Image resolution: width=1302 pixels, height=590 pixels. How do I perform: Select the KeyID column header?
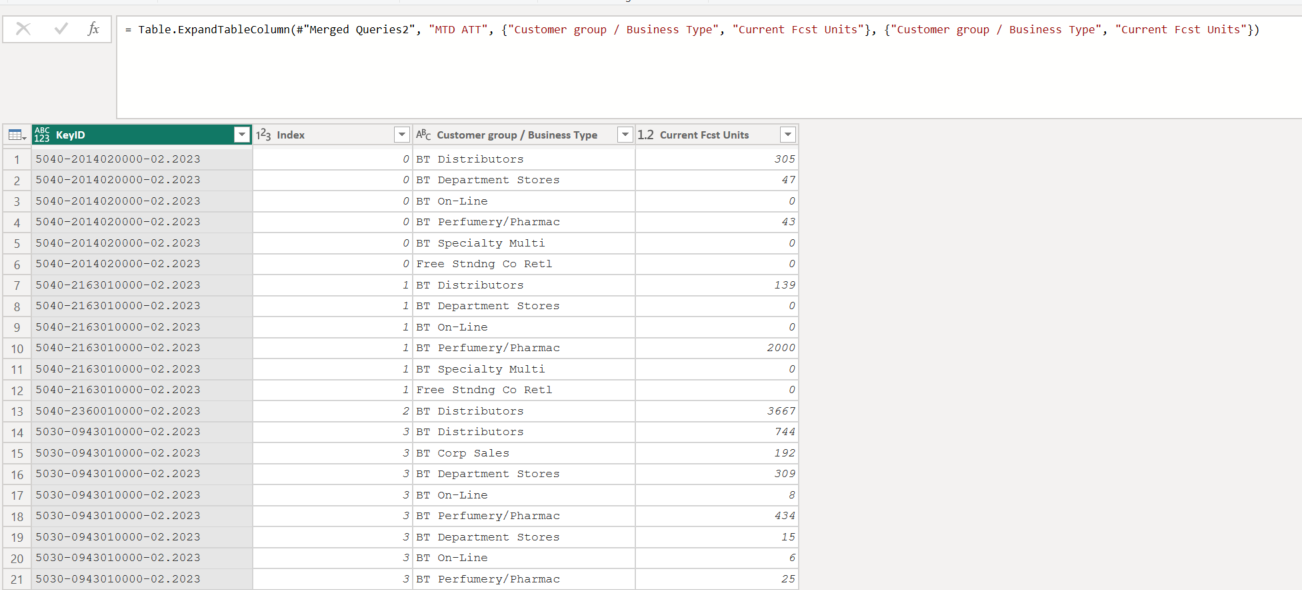tap(142, 135)
